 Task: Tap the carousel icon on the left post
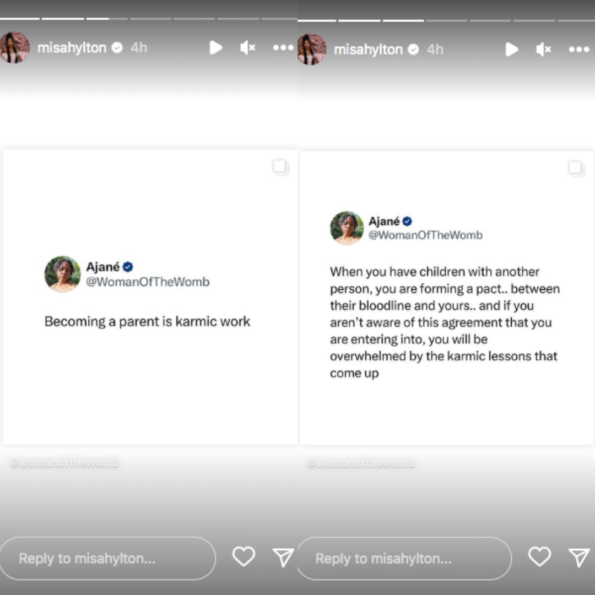(x=280, y=167)
